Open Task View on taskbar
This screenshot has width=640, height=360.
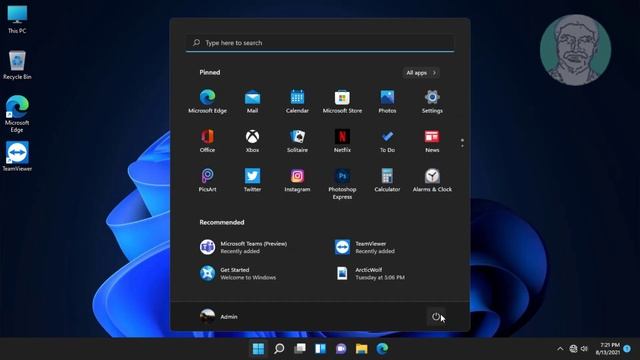point(300,349)
